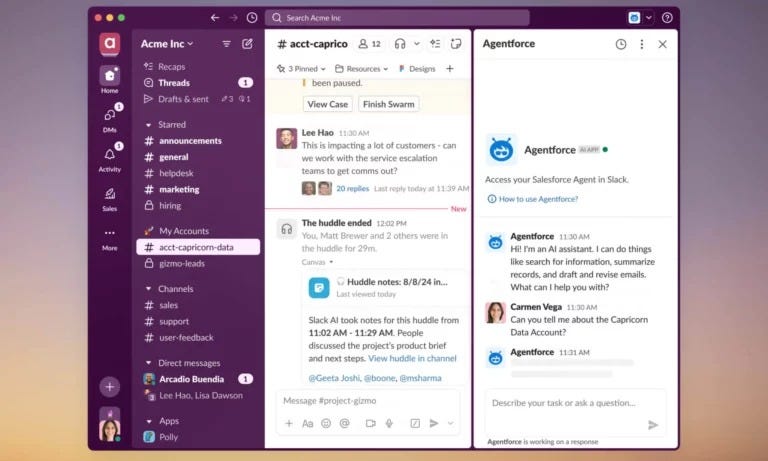The height and width of the screenshot is (461, 768).
Task: Open Agentforce top bar dropdown chevron
Action: click(648, 18)
